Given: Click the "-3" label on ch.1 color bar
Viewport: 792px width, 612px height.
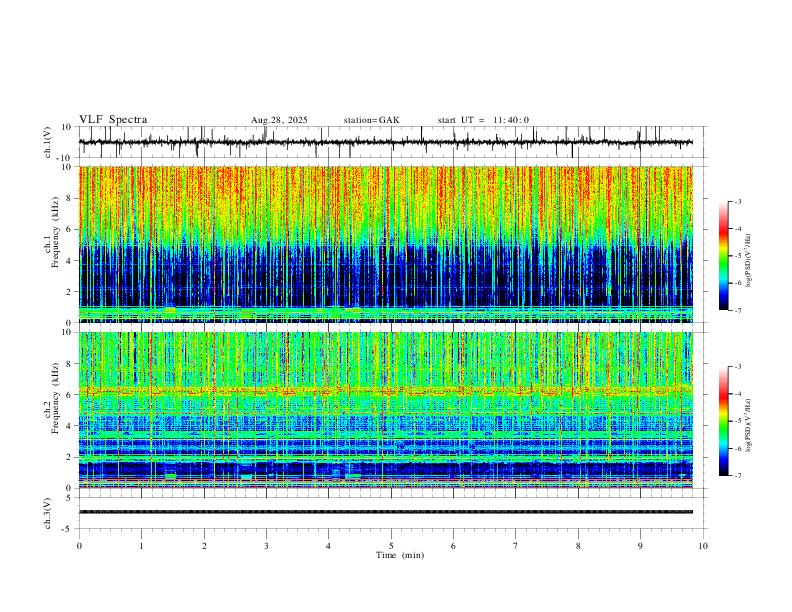Looking at the screenshot, I should tap(738, 201).
